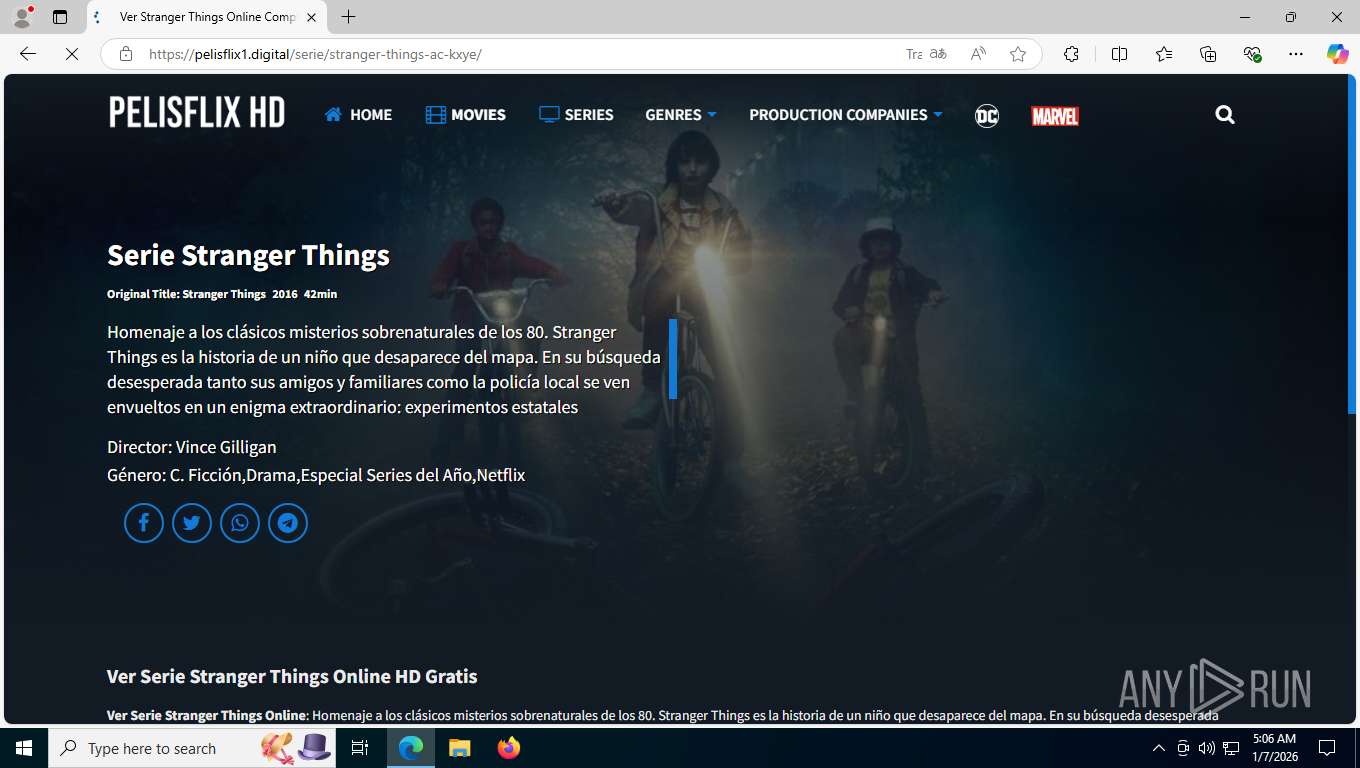Open the Series menu item
This screenshot has width=1360, height=768.
[x=576, y=115]
